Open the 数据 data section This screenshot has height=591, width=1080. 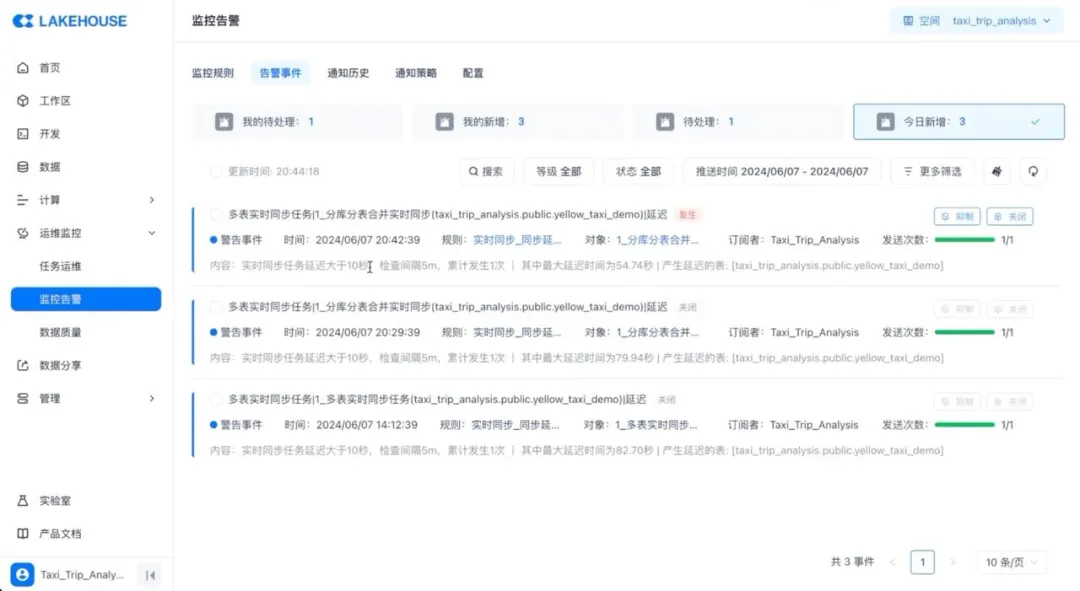point(49,167)
